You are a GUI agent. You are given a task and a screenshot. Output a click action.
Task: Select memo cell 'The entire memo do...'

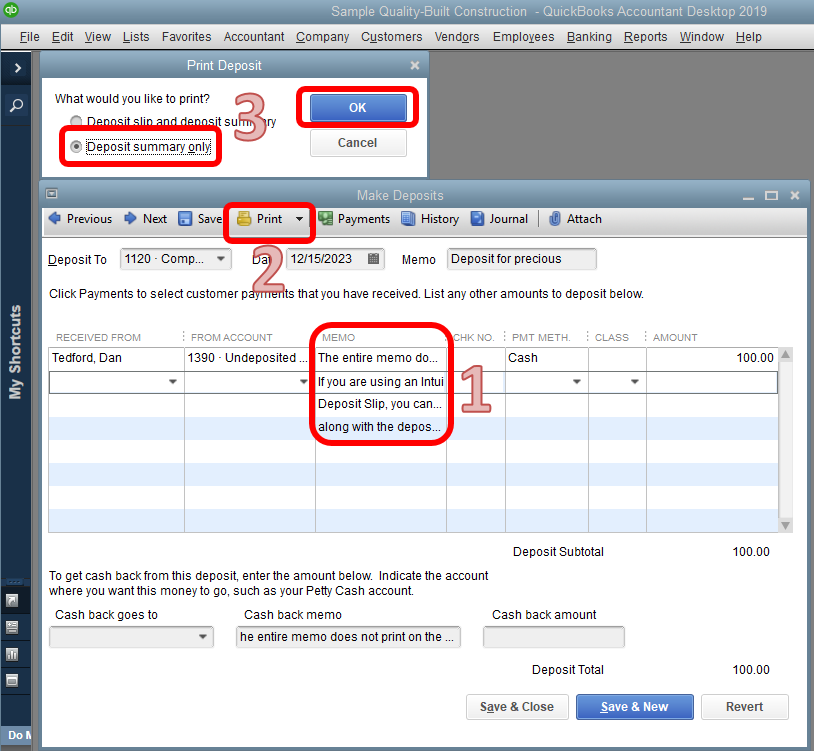(381, 358)
